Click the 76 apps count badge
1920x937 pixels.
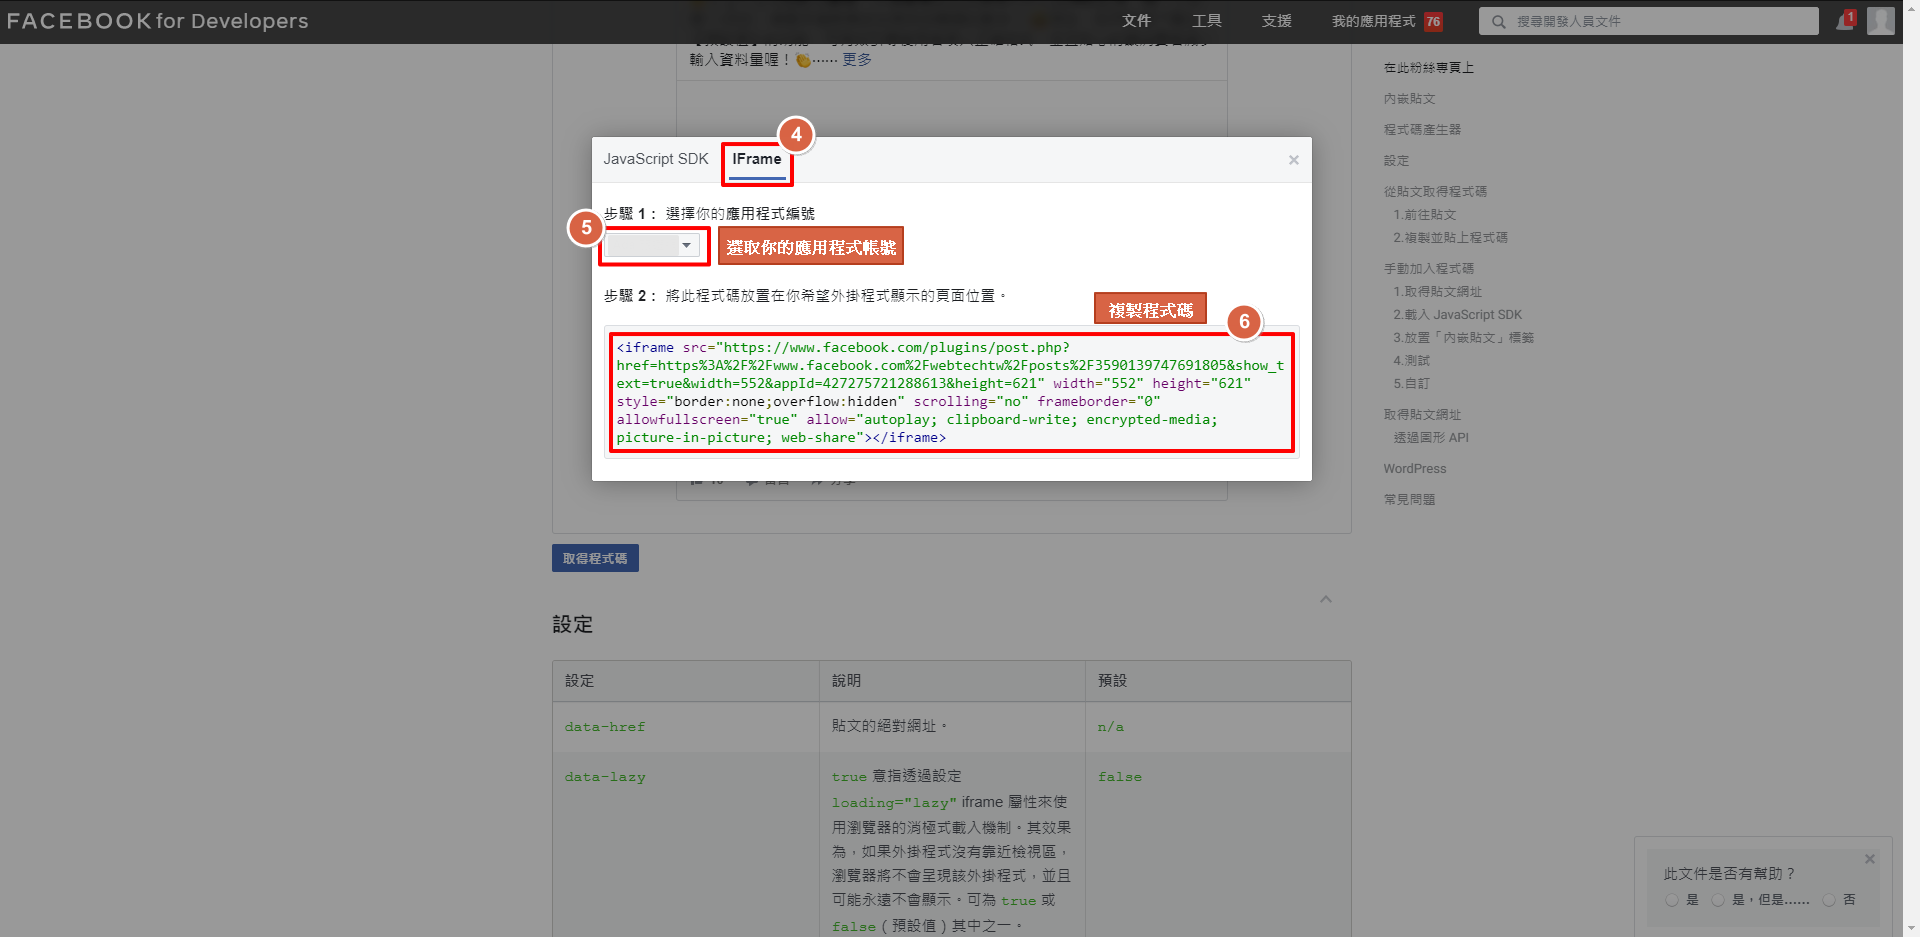(x=1433, y=21)
